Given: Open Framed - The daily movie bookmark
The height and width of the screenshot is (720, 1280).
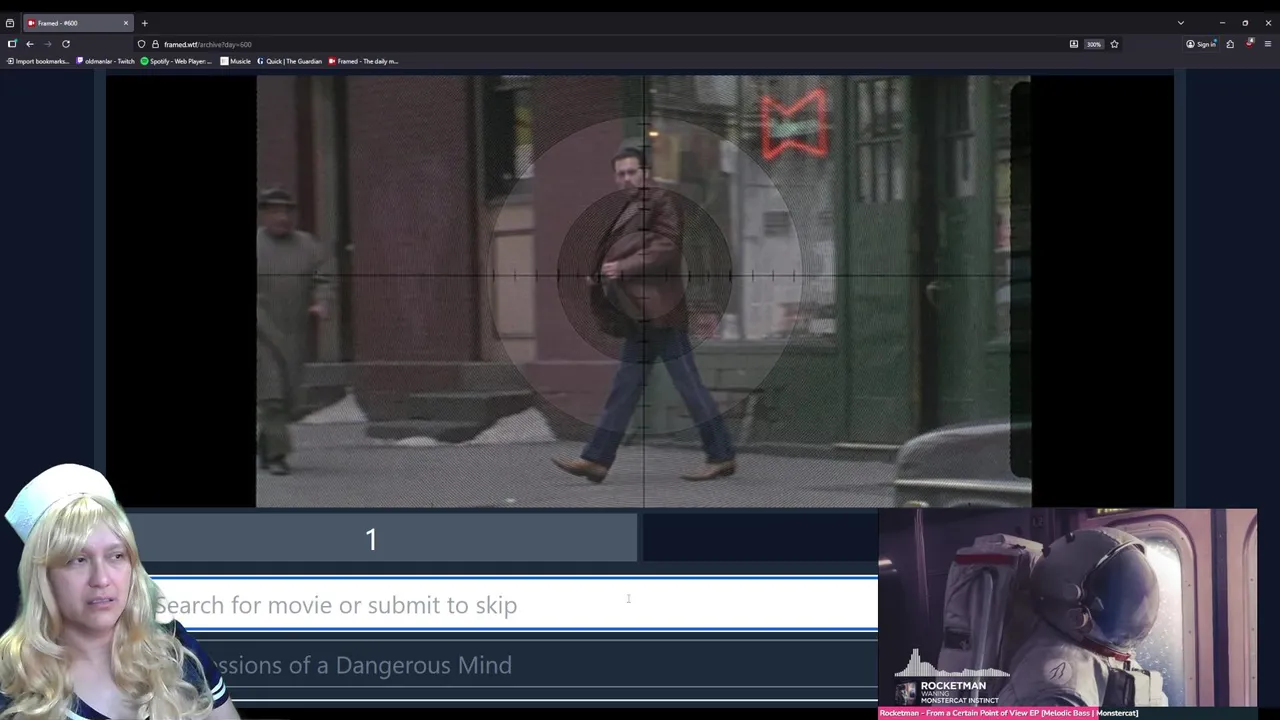Looking at the screenshot, I should click(x=363, y=61).
